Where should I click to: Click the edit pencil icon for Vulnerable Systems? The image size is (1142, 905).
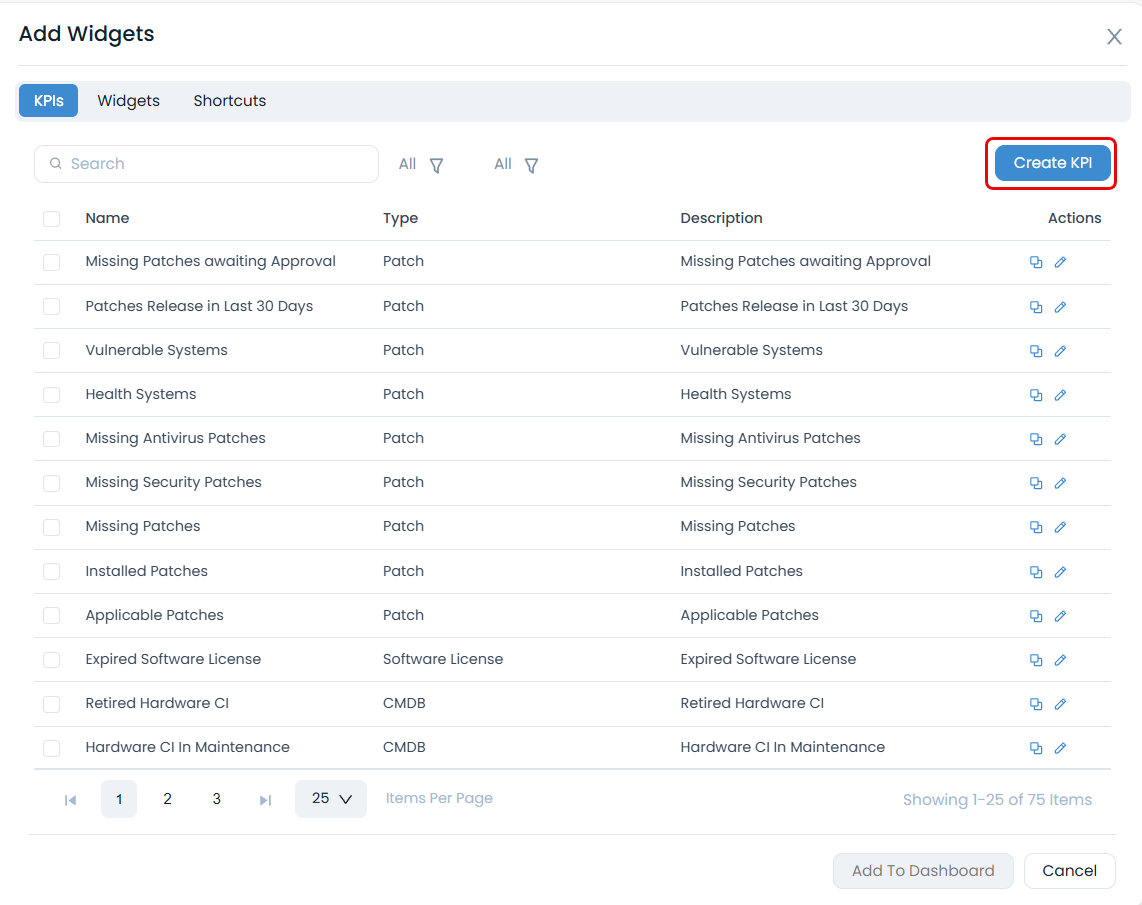[1060, 350]
